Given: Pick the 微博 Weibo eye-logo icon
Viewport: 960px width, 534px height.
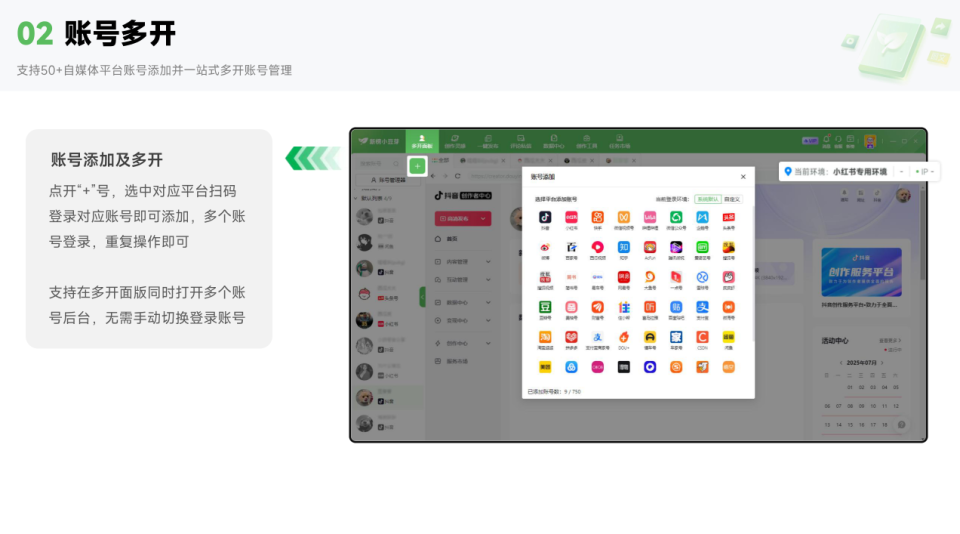Looking at the screenshot, I should tap(545, 247).
